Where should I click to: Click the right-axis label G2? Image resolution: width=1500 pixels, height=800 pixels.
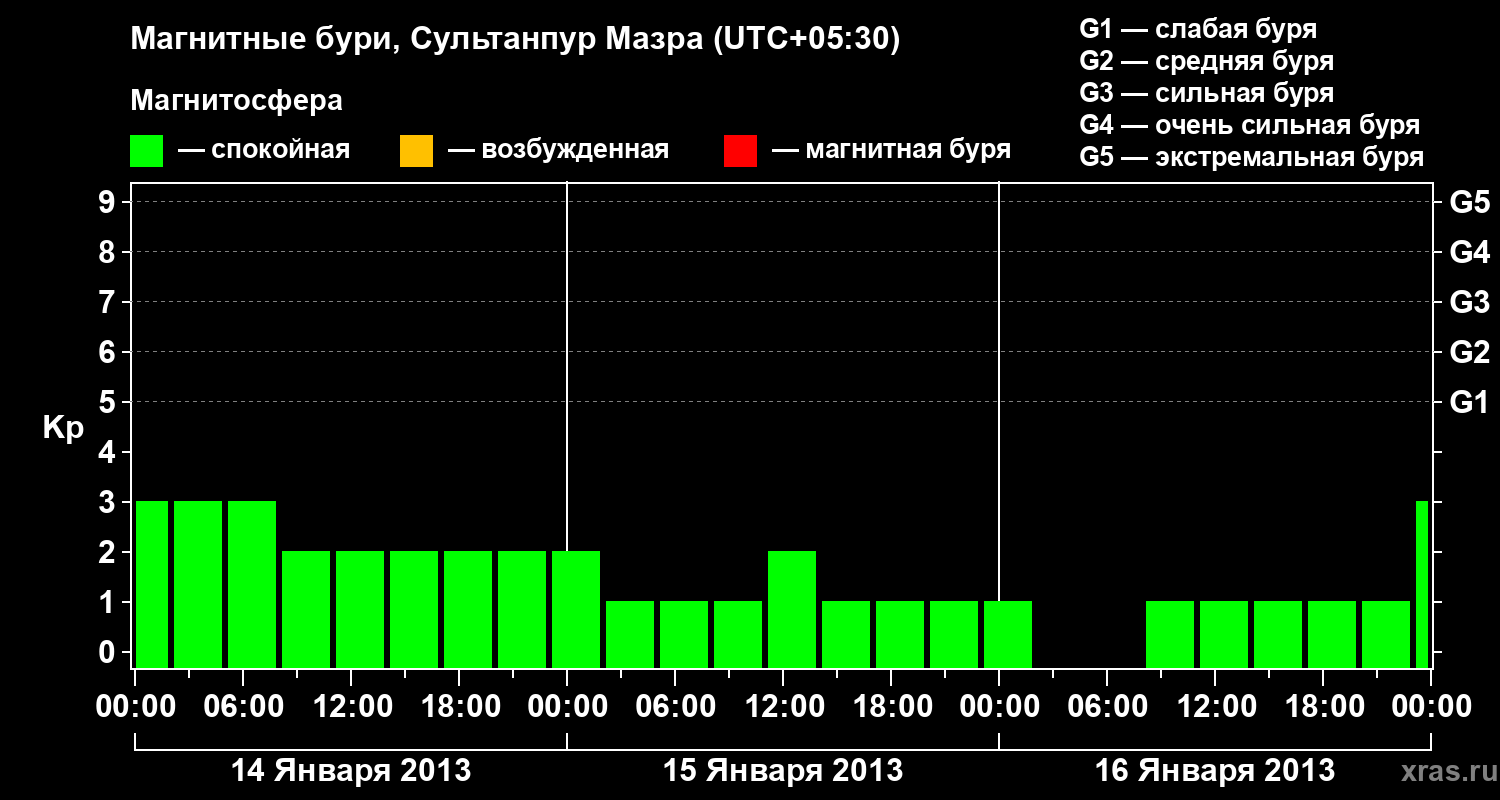[1469, 352]
